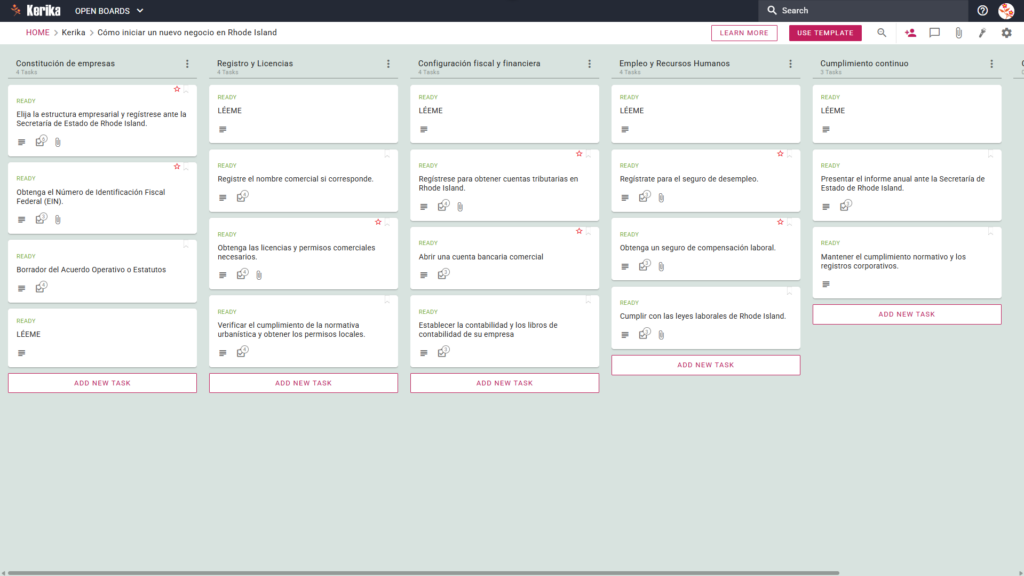Click the Kerika logo
Screen dimensions: 1024x576
[x=36, y=10]
